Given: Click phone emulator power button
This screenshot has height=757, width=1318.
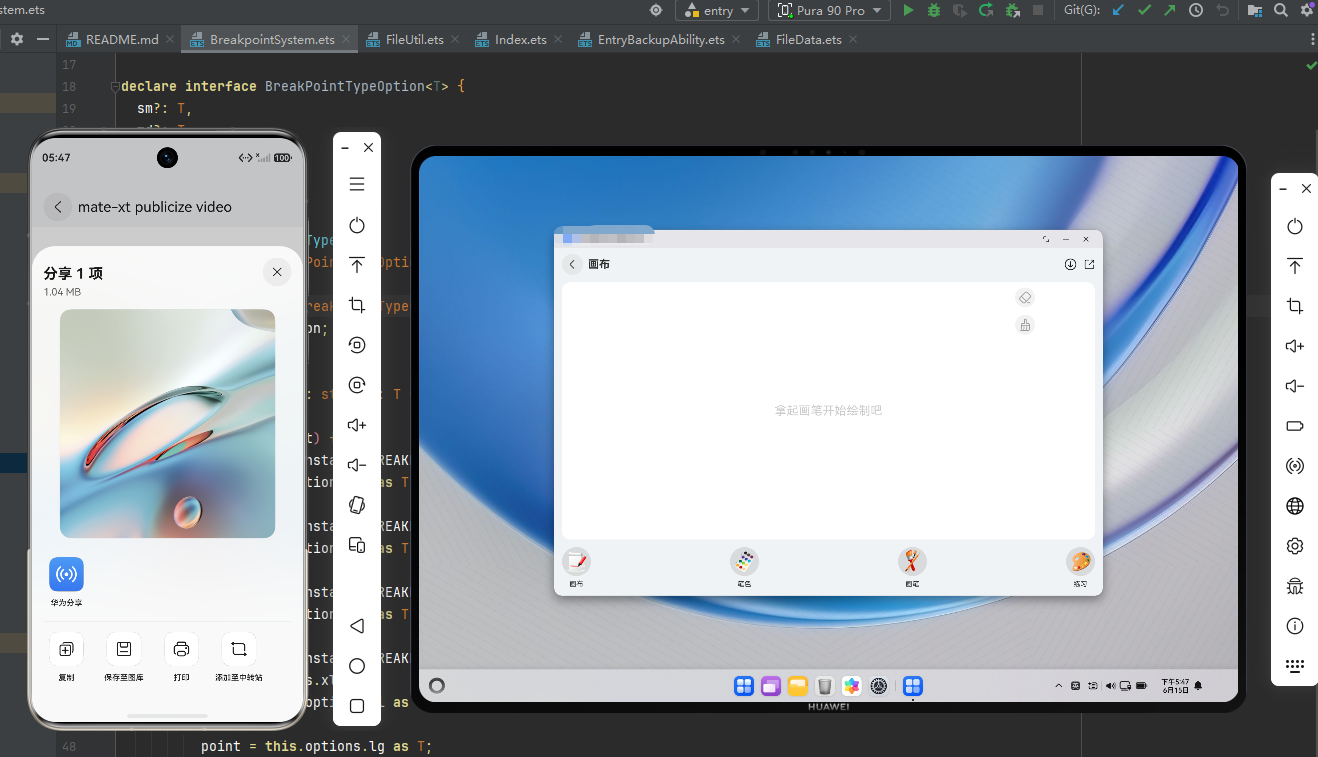Looking at the screenshot, I should pyautogui.click(x=357, y=225).
